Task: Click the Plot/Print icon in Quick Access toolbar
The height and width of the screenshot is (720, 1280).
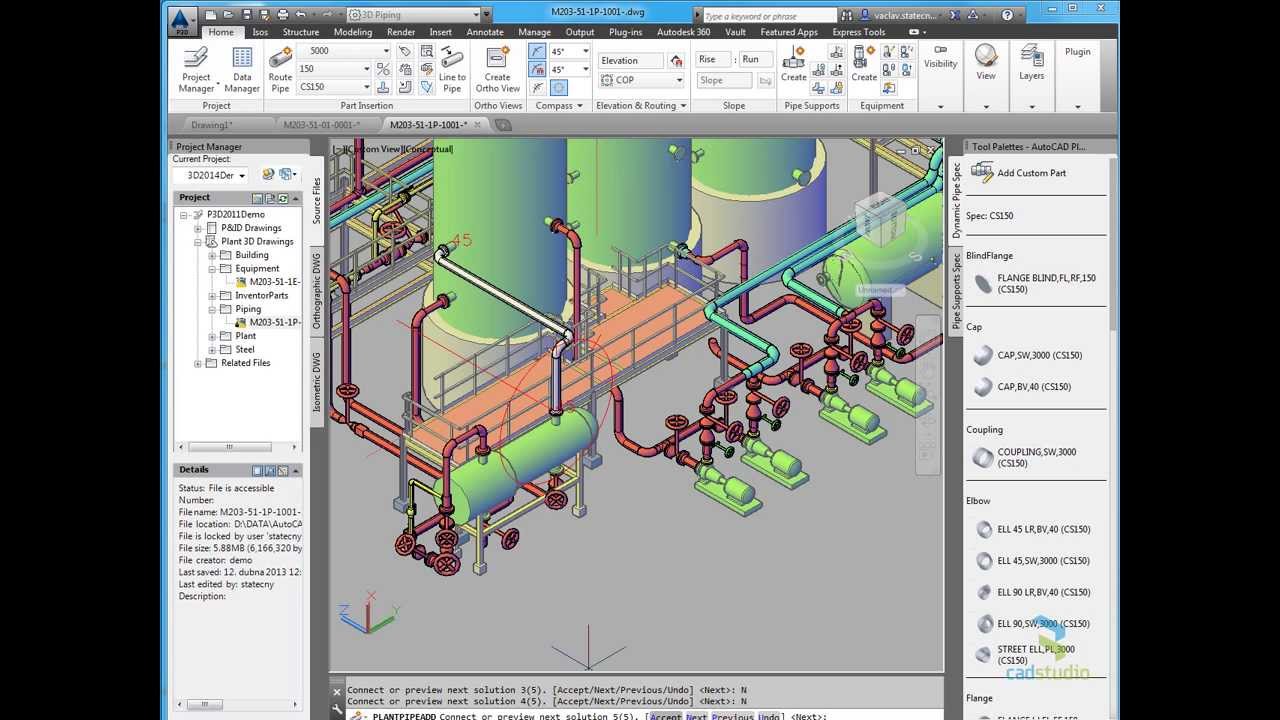Action: click(x=282, y=15)
